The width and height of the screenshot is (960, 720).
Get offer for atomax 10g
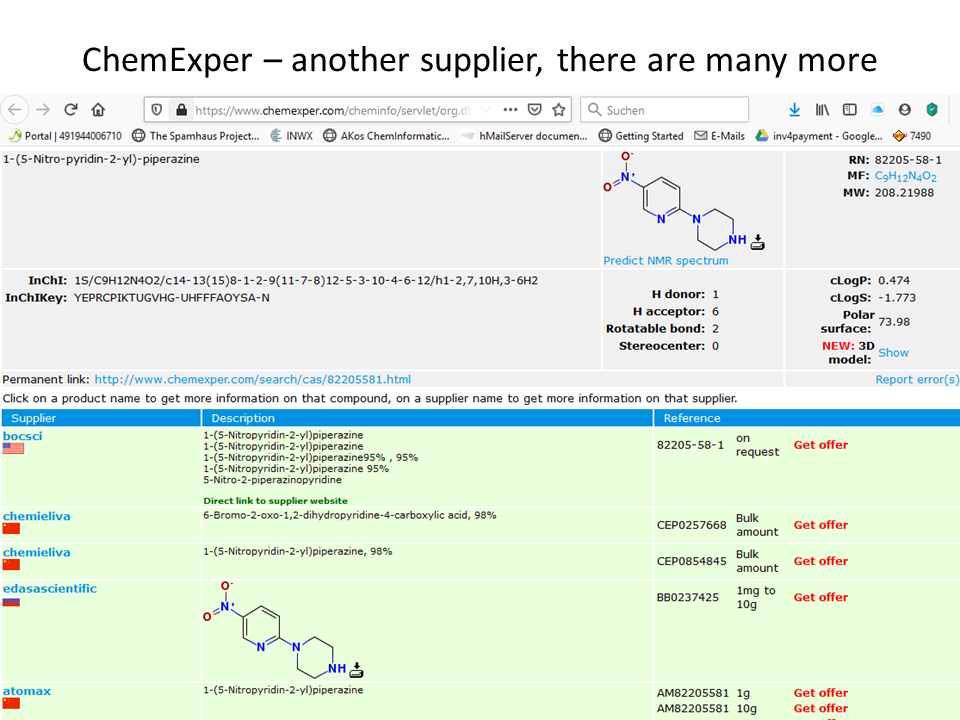pyautogui.click(x=820, y=708)
